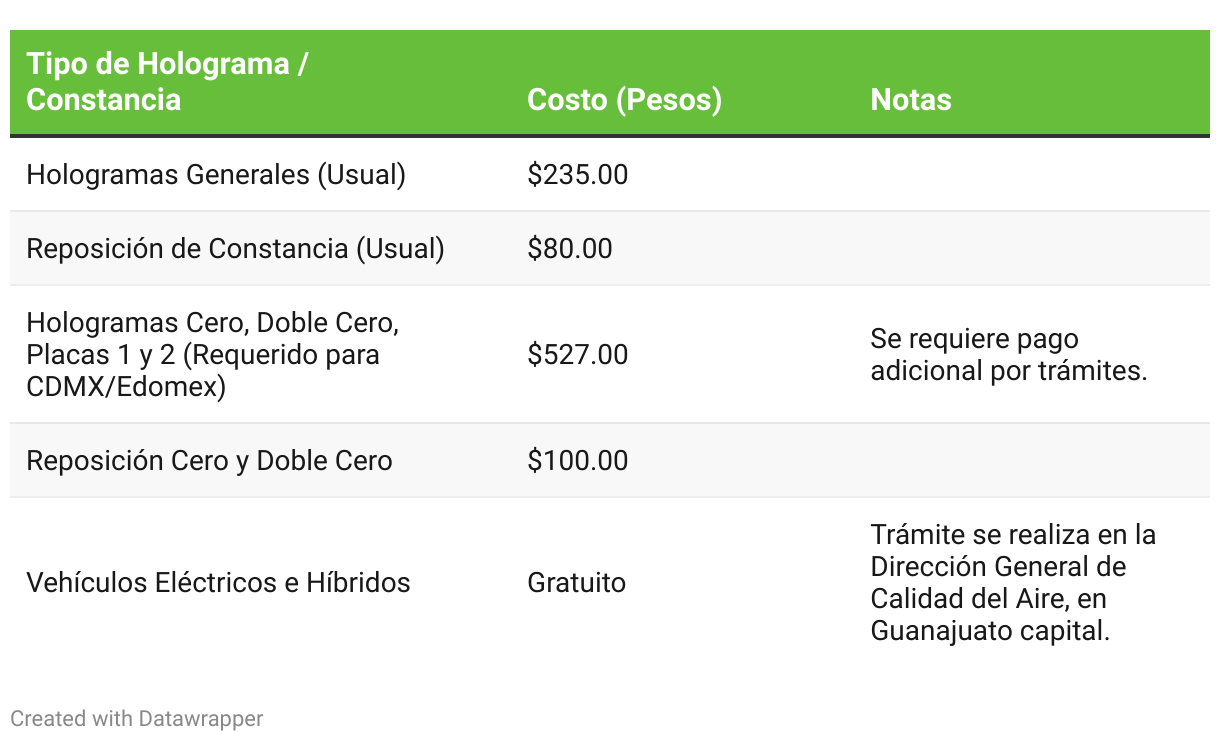Viewport: 1220px width, 742px height.
Task: Click the 'Guanajuato capital.' text in the notes
Action: point(990,631)
